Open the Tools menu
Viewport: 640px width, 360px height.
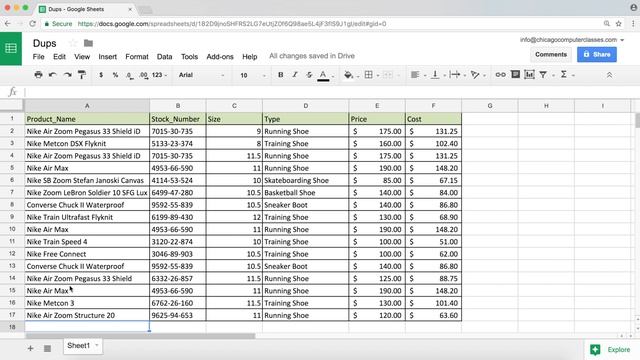pos(189,57)
